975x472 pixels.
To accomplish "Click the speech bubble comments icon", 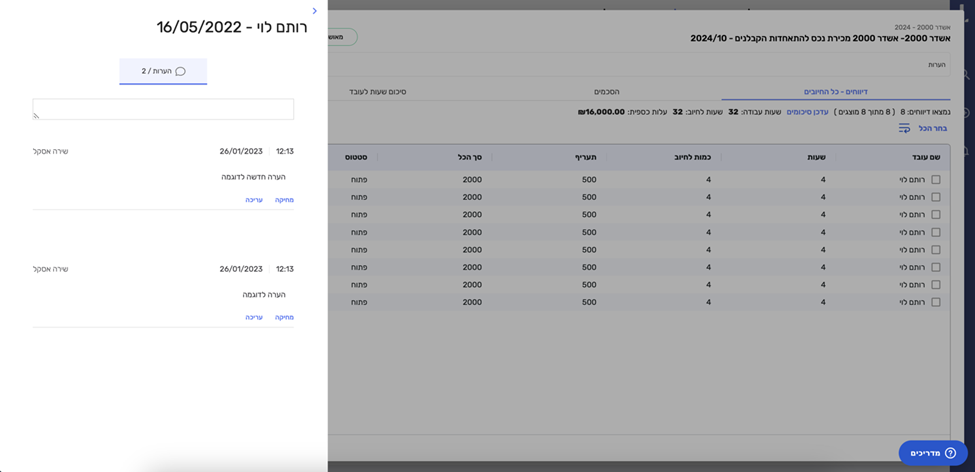I will [180, 71].
